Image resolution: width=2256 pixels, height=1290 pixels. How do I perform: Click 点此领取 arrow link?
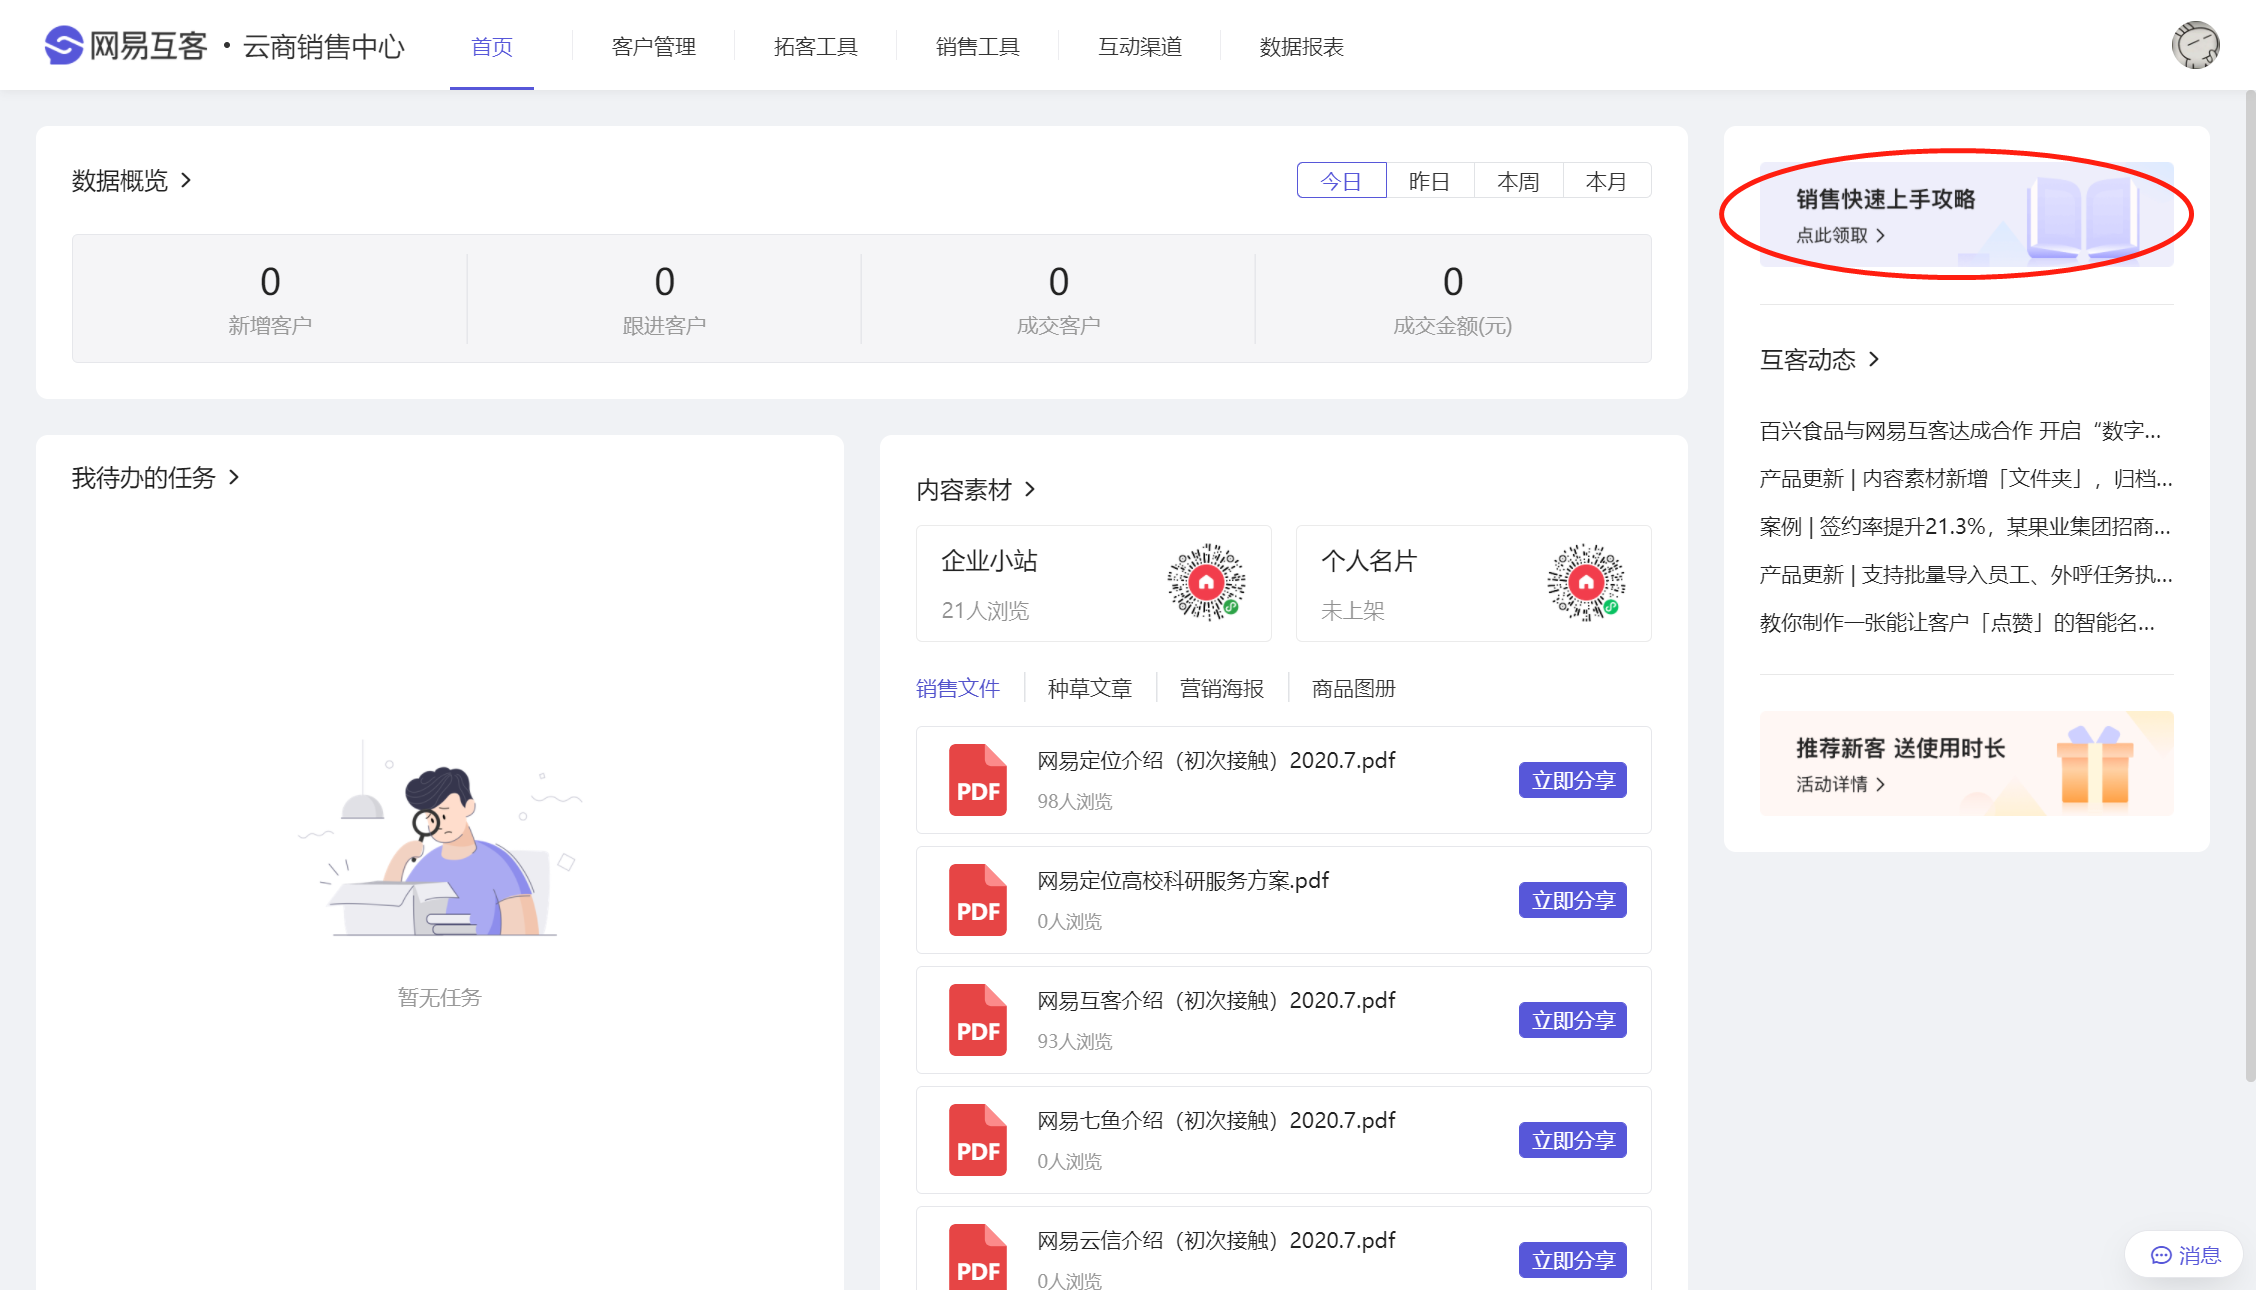[1841, 235]
